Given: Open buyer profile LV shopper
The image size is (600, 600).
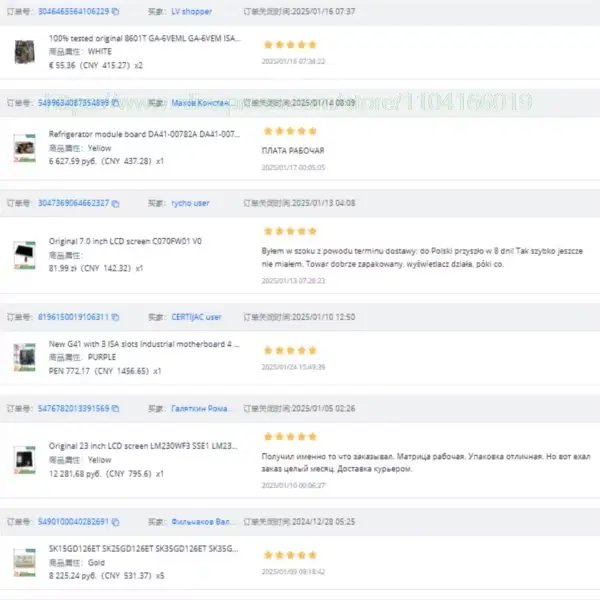Looking at the screenshot, I should point(191,11).
